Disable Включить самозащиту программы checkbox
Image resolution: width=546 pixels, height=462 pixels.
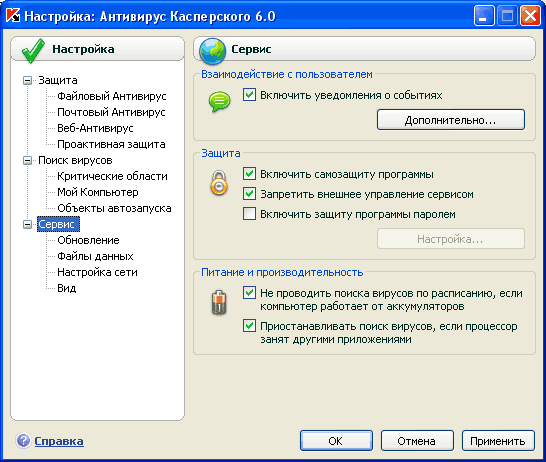click(x=249, y=174)
